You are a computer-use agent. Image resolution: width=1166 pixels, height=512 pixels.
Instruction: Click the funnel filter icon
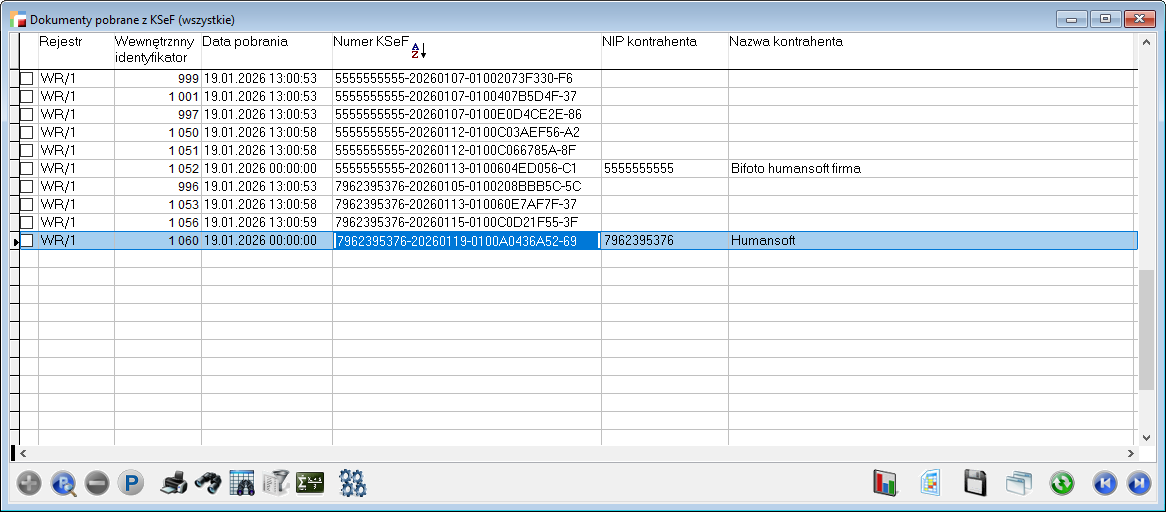(x=276, y=483)
